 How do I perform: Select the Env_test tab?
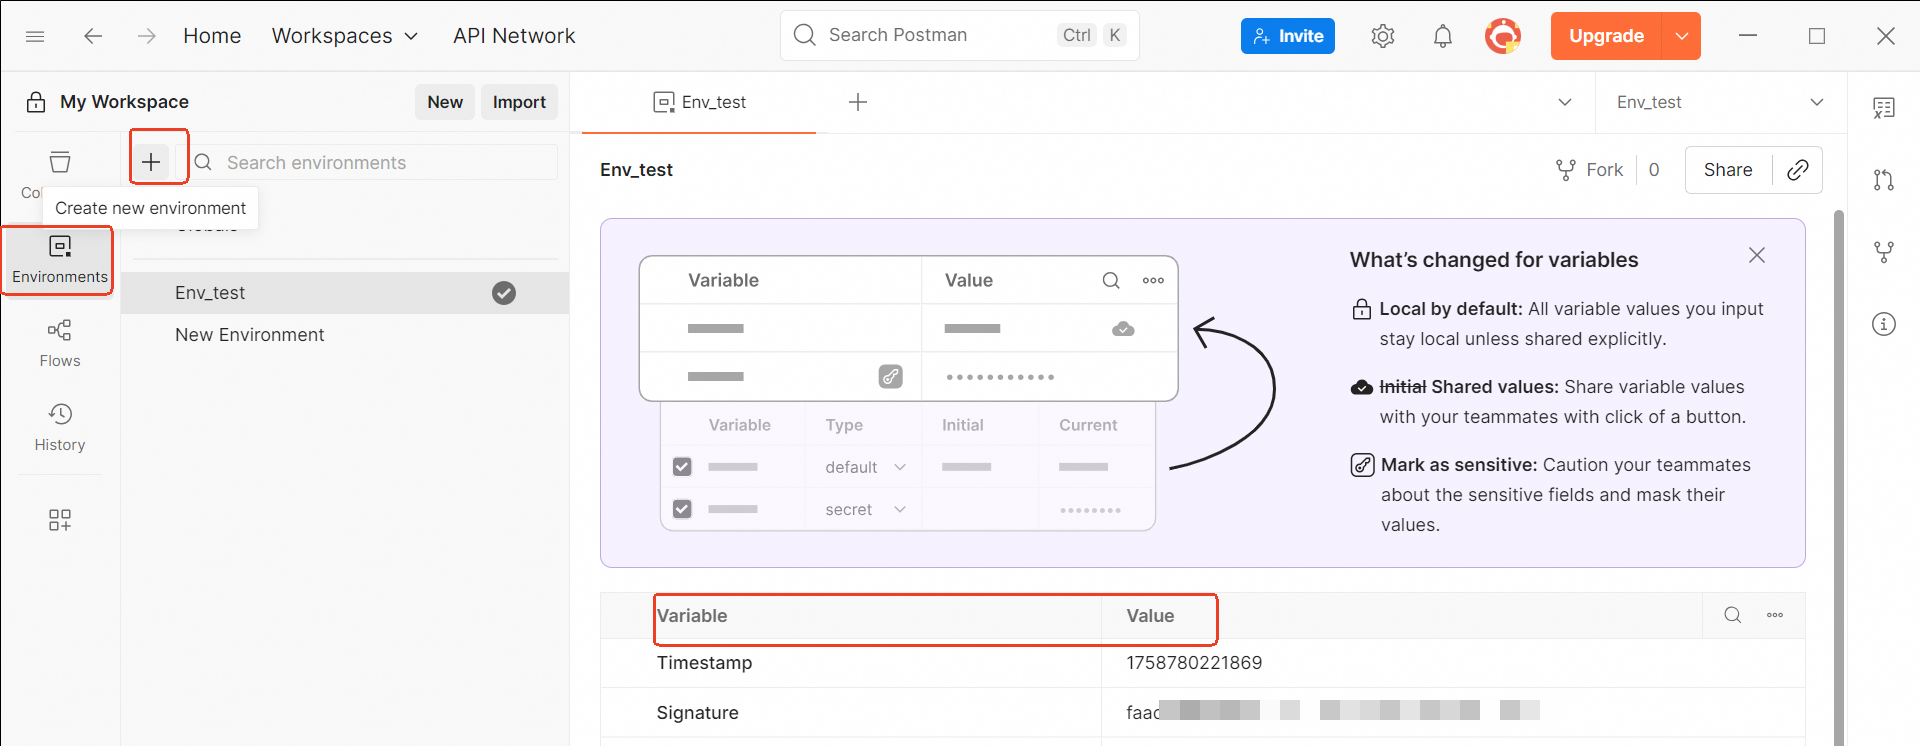(x=699, y=102)
